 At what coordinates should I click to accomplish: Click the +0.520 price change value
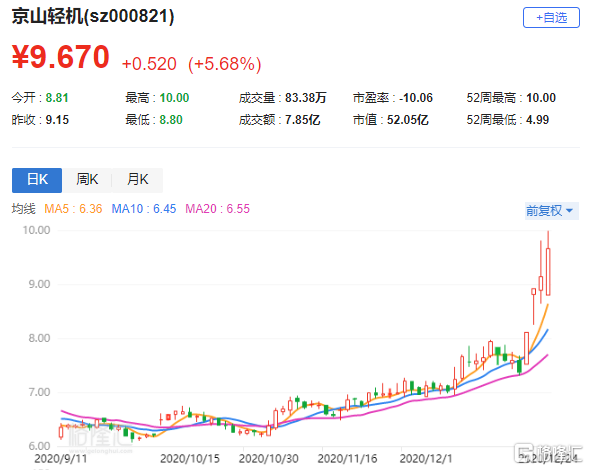tap(149, 64)
